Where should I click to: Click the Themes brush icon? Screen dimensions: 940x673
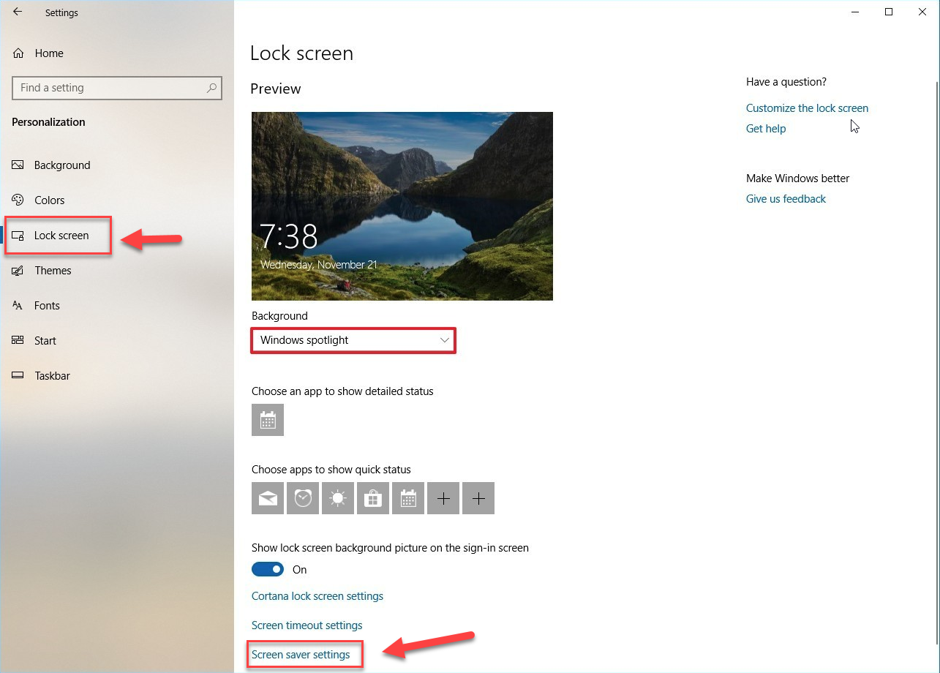tap(18, 271)
